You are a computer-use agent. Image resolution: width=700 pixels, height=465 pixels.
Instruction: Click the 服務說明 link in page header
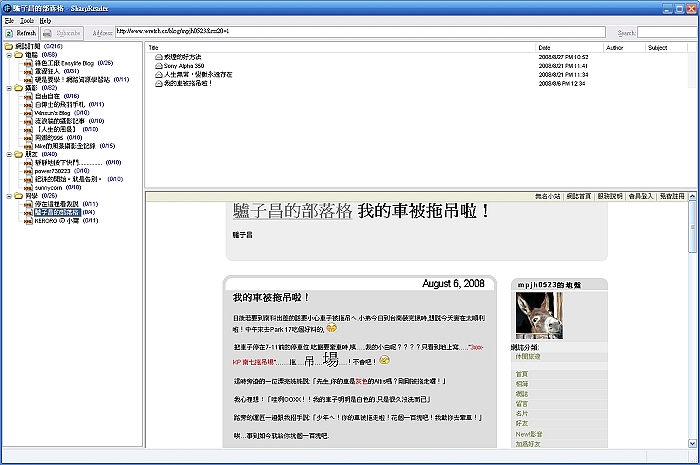coord(610,196)
